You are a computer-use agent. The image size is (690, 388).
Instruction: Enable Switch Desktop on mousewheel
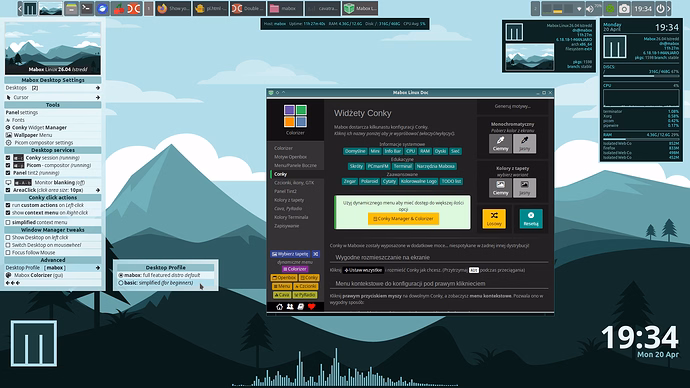(x=8, y=245)
